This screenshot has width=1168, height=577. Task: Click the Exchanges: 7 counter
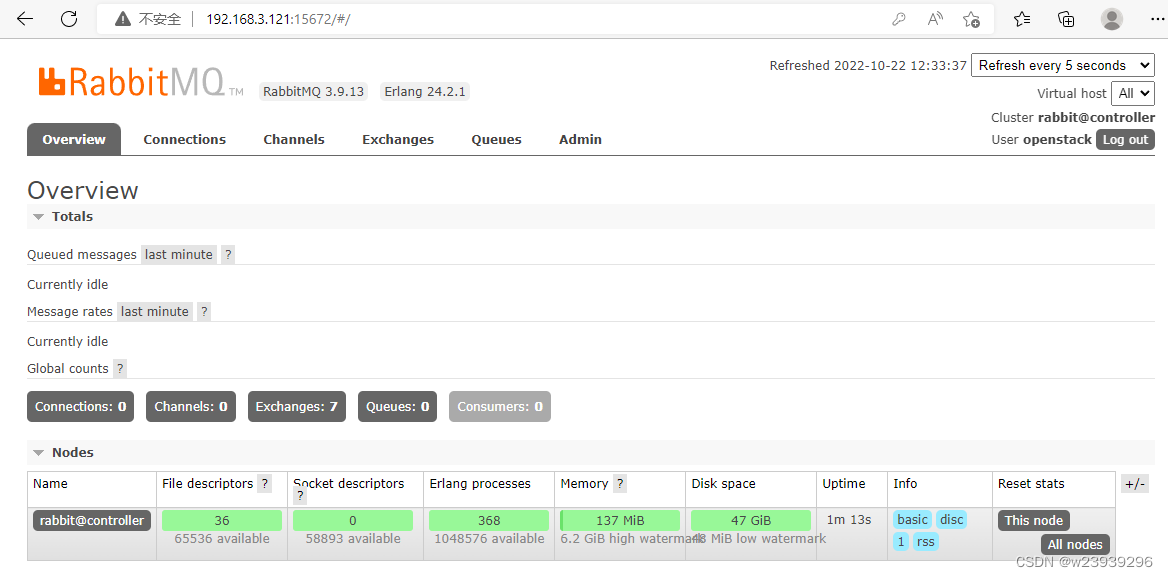point(296,406)
